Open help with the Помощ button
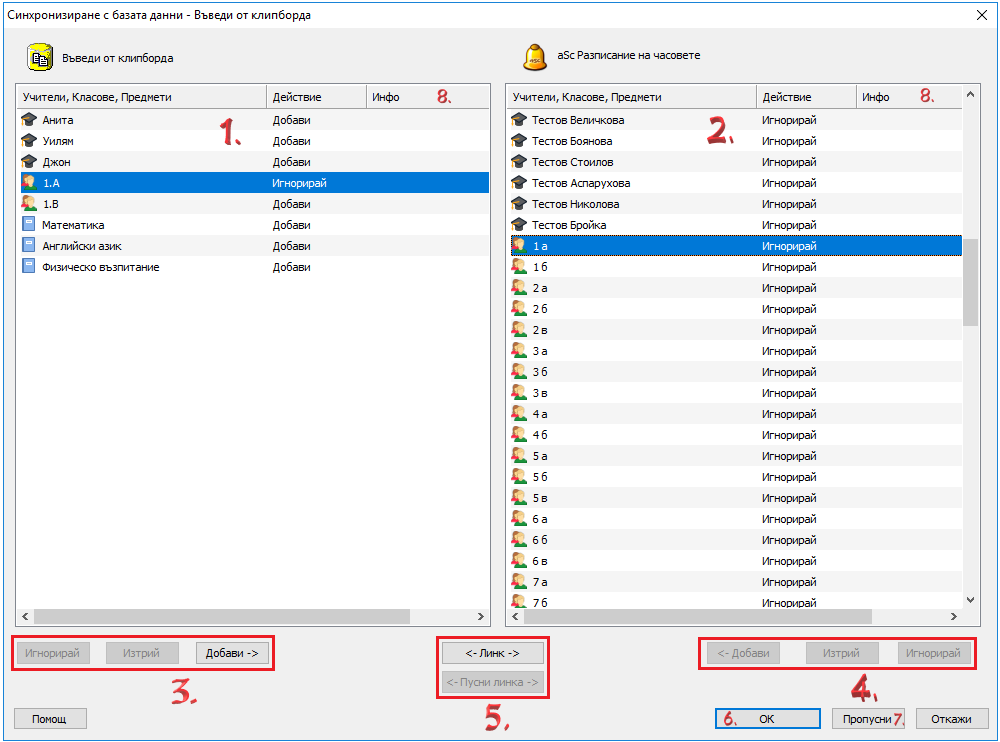The height and width of the screenshot is (742, 1000). click(x=50, y=718)
